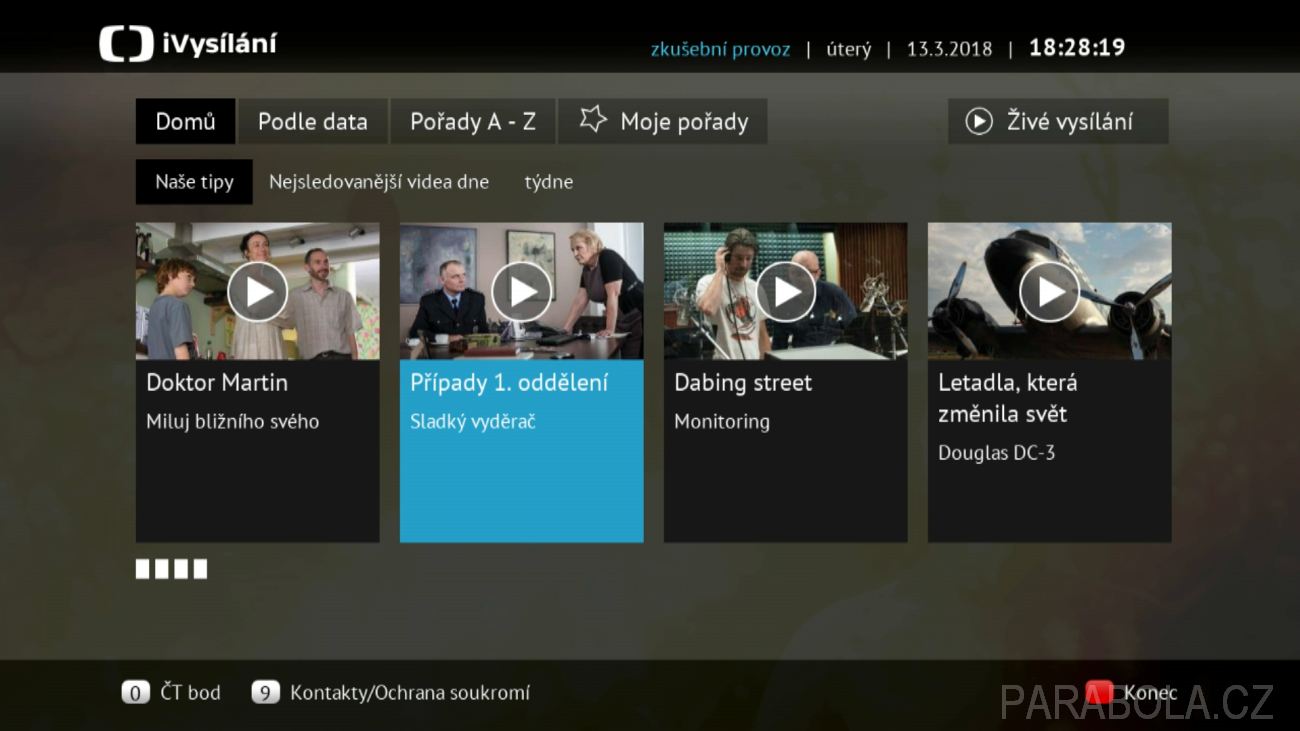This screenshot has height=731, width=1300.
Task: Select the Doktor Martin title text
Action: (217, 383)
